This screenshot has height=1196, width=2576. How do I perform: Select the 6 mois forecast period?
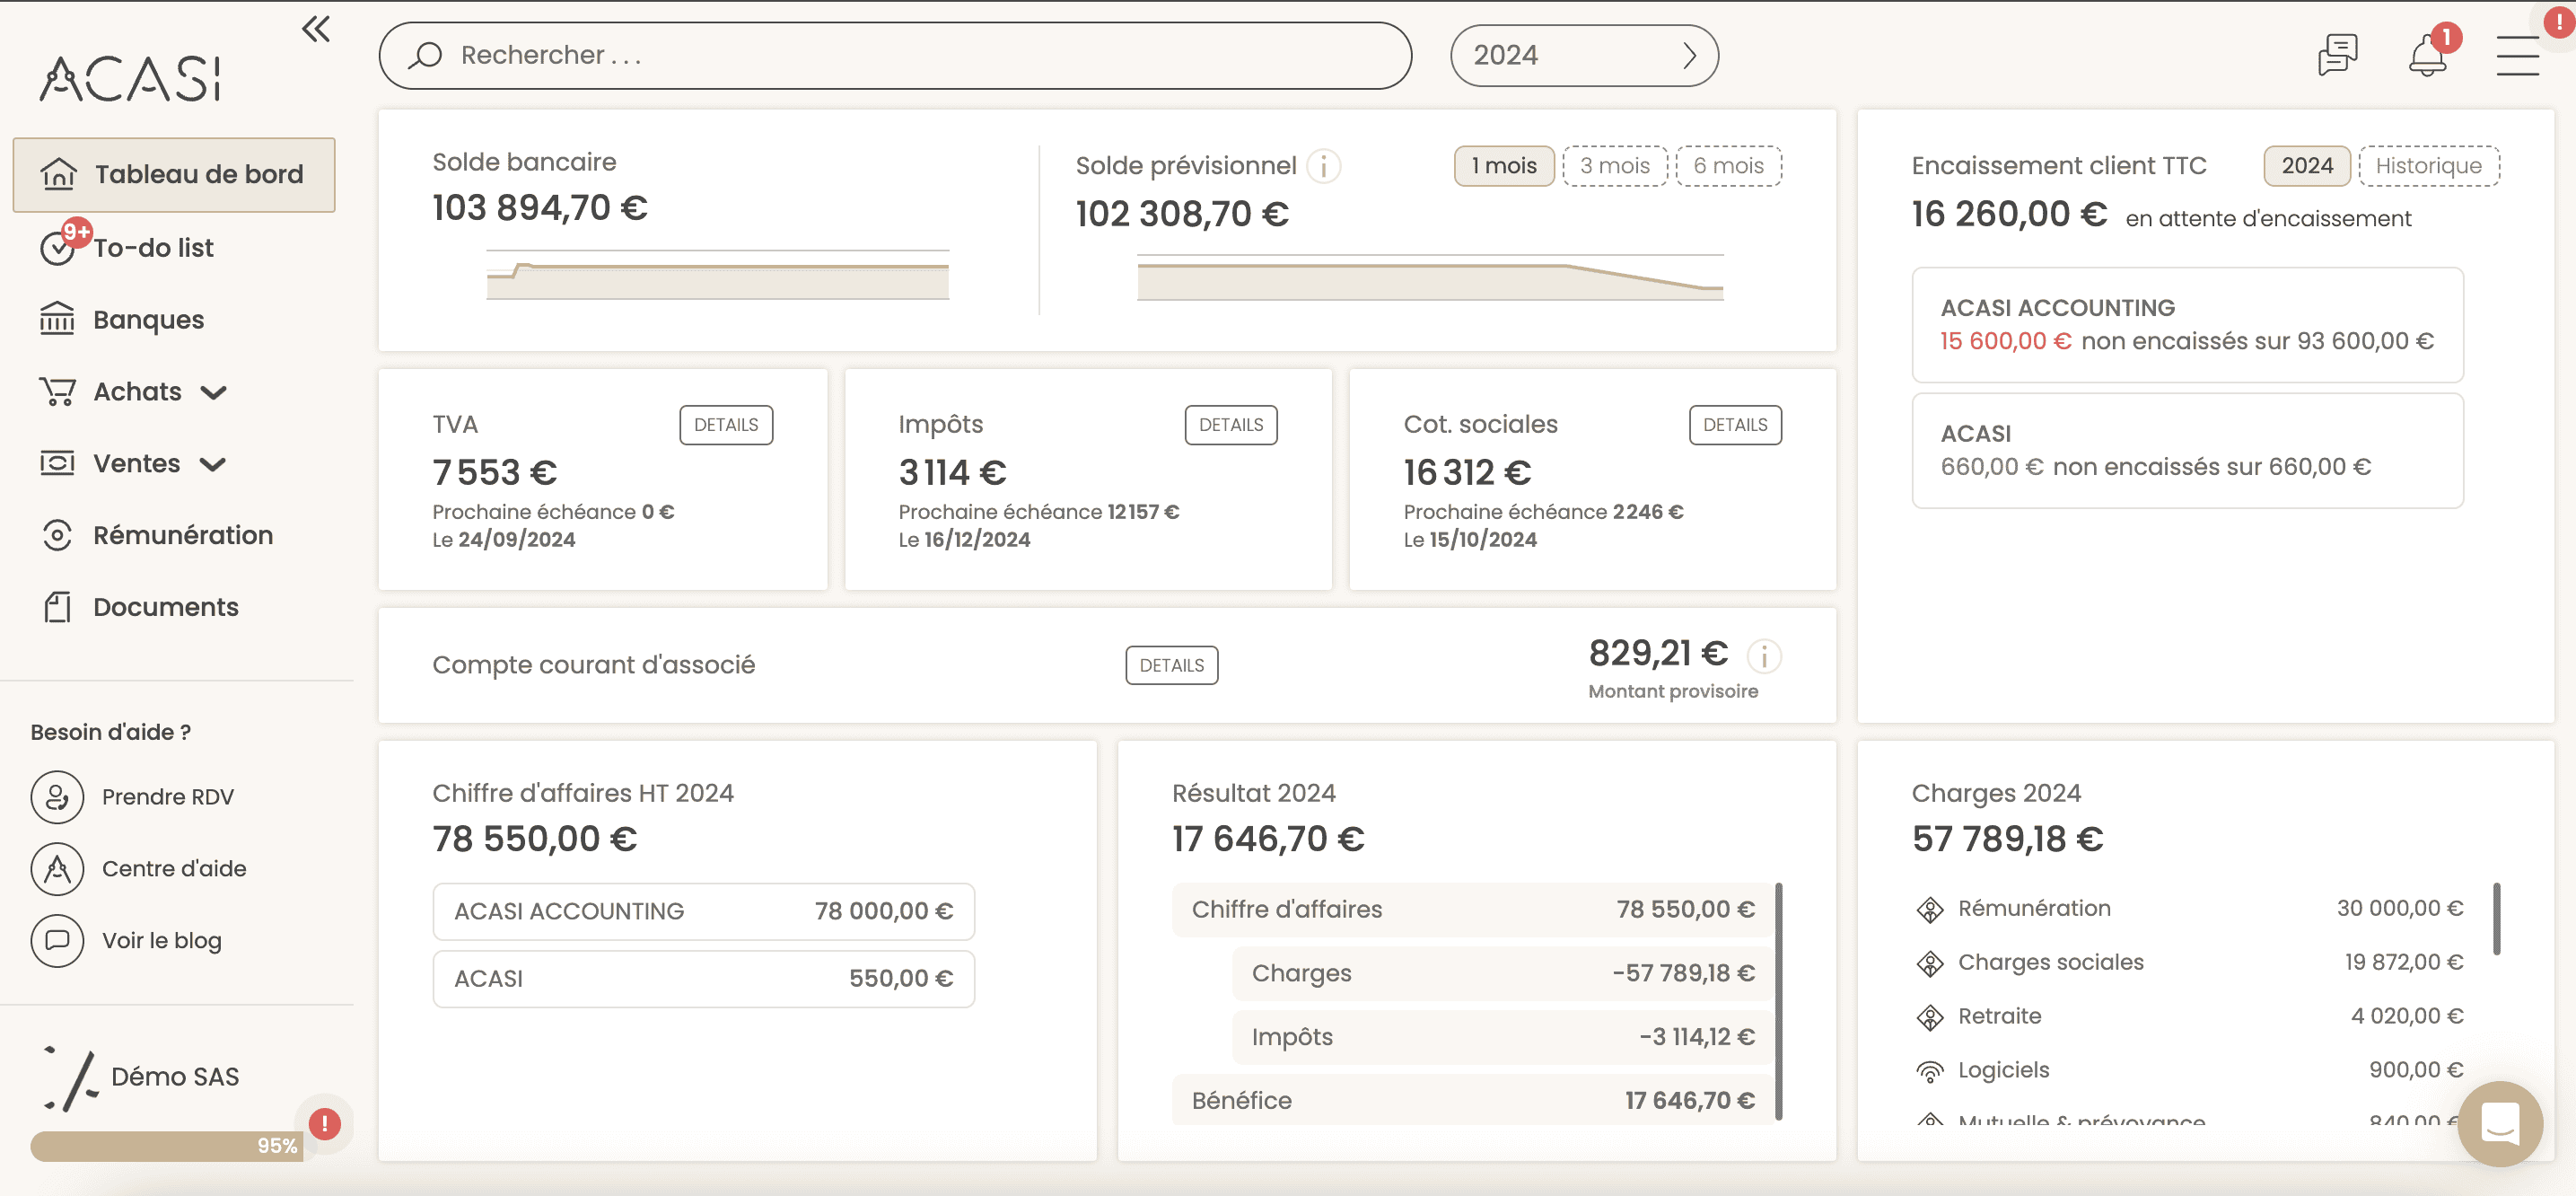click(x=1728, y=166)
